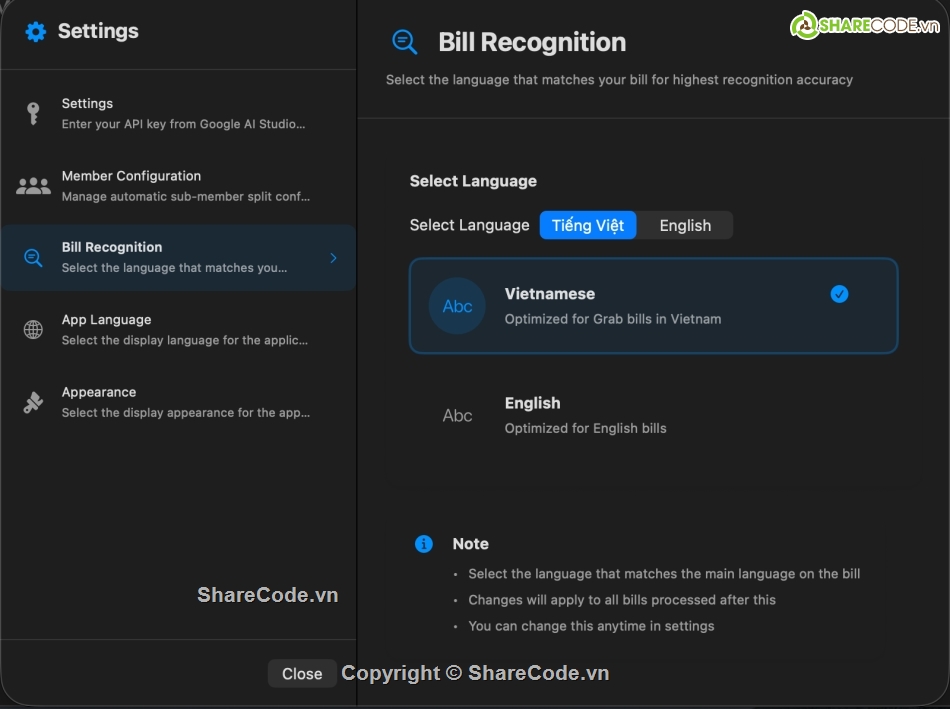Click the brush icon beside Appearance
950x709 pixels.
click(x=34, y=400)
